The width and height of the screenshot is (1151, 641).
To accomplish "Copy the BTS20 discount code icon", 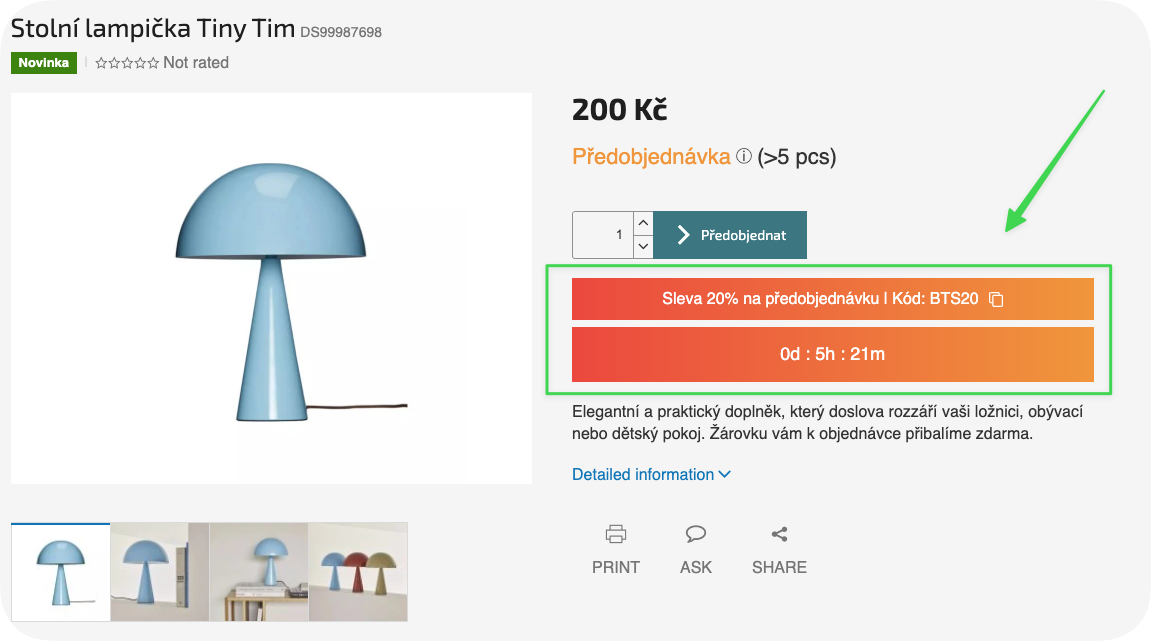I will click(996, 299).
